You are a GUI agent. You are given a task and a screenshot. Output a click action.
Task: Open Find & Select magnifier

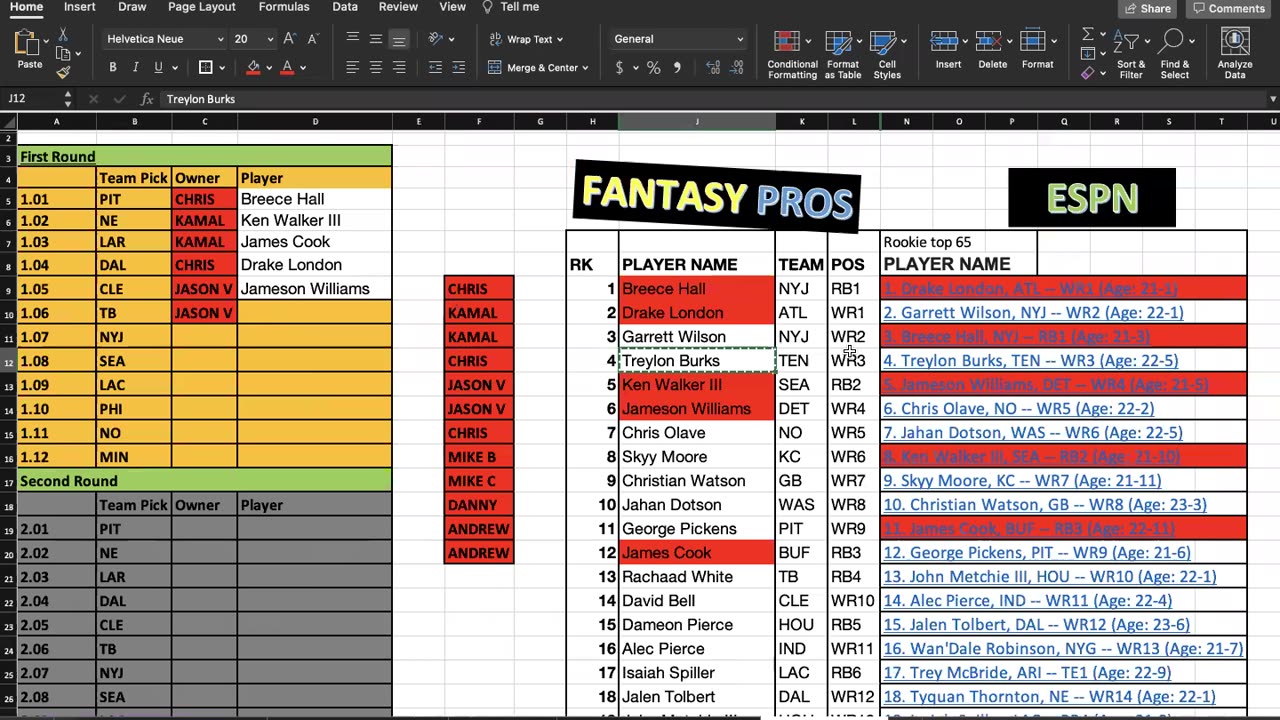click(1175, 55)
